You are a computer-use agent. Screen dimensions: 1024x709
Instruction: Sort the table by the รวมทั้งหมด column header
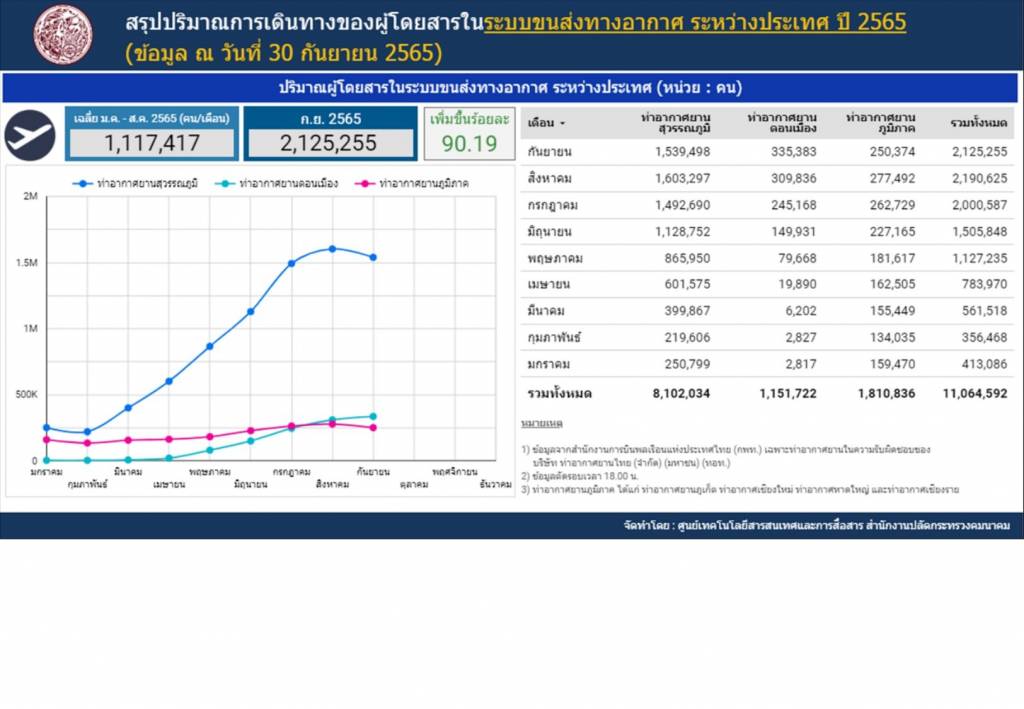point(978,123)
